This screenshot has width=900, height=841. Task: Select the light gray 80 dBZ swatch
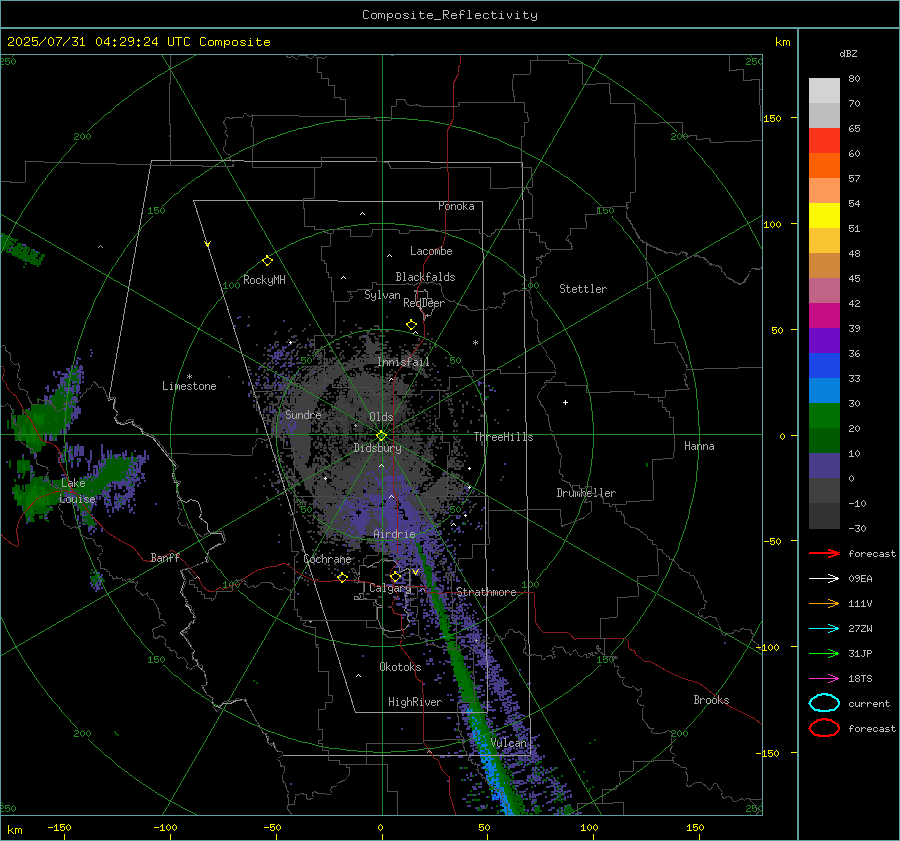pyautogui.click(x=824, y=90)
